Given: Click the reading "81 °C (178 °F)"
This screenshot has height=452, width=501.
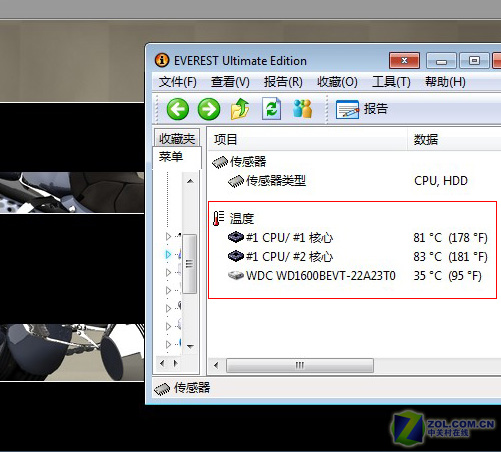Looking at the screenshot, I should point(450,238).
